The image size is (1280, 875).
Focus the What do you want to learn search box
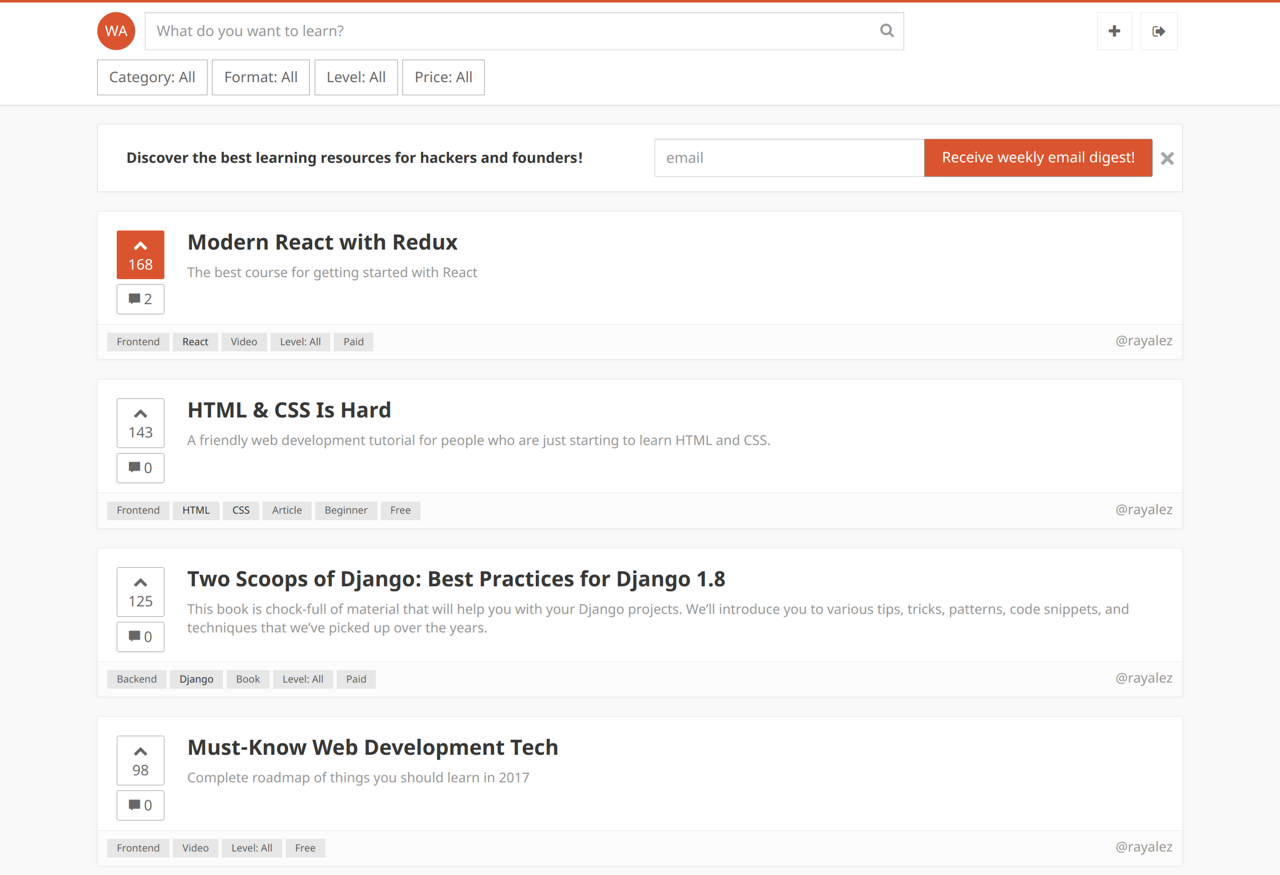510,31
